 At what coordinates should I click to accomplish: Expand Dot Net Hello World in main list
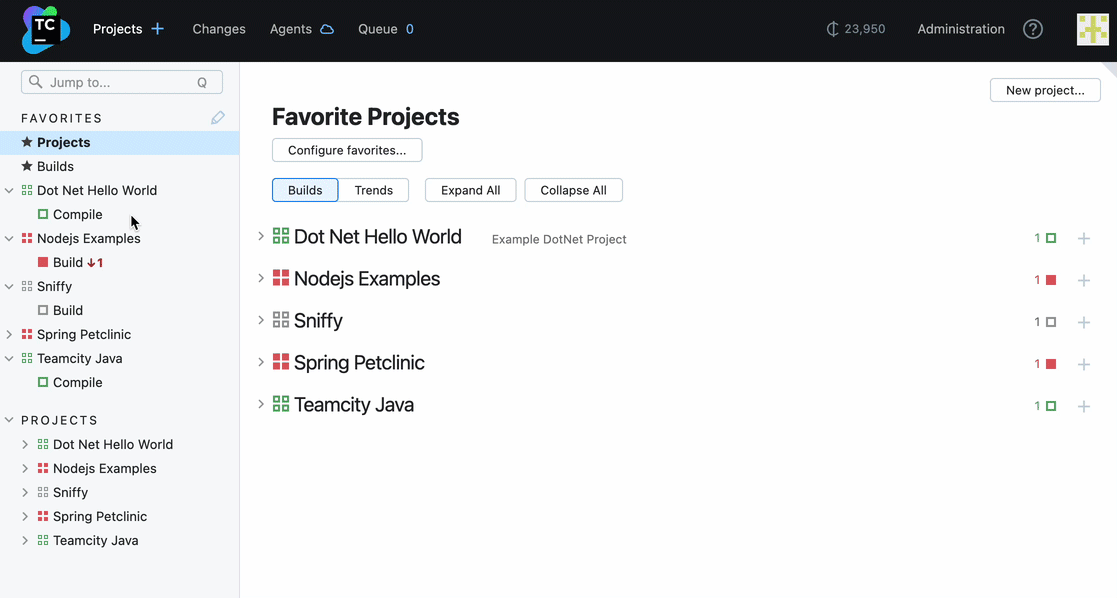[x=261, y=236]
